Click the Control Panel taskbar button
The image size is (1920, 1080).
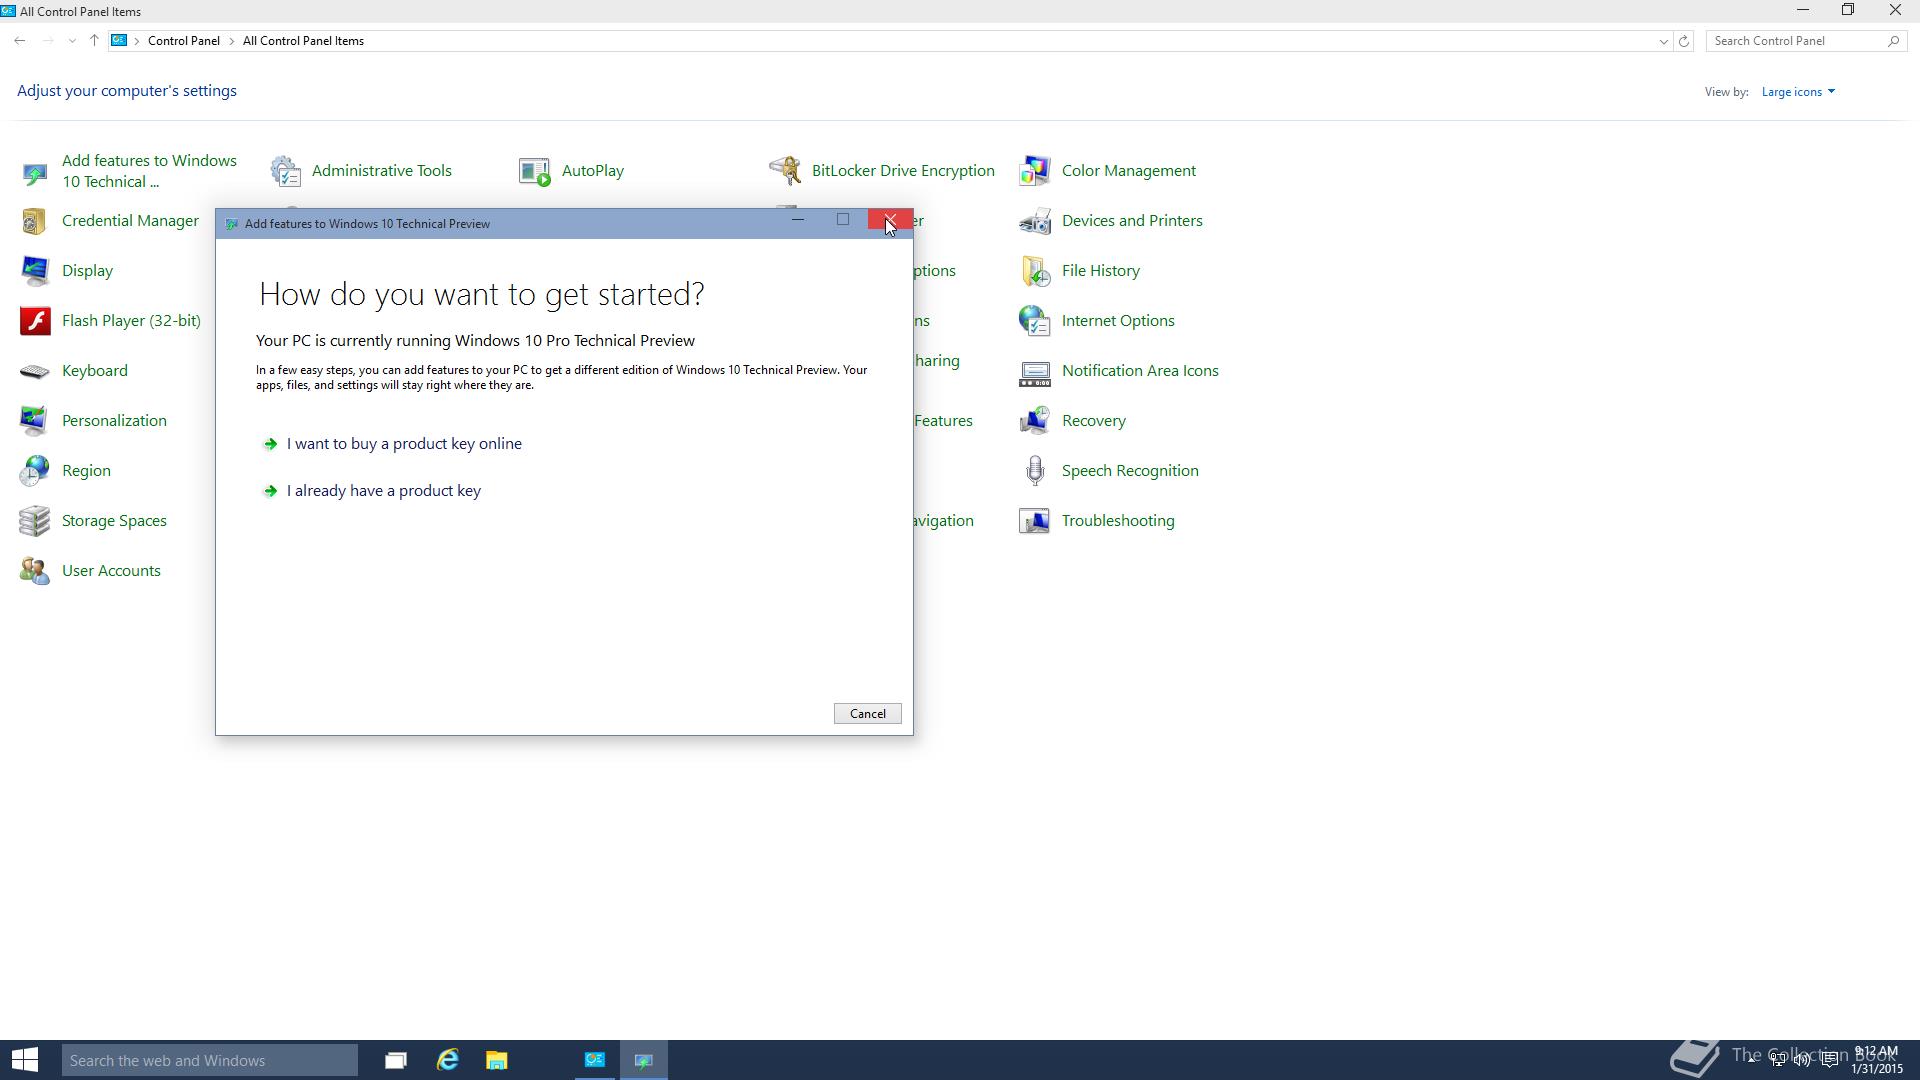(595, 1060)
